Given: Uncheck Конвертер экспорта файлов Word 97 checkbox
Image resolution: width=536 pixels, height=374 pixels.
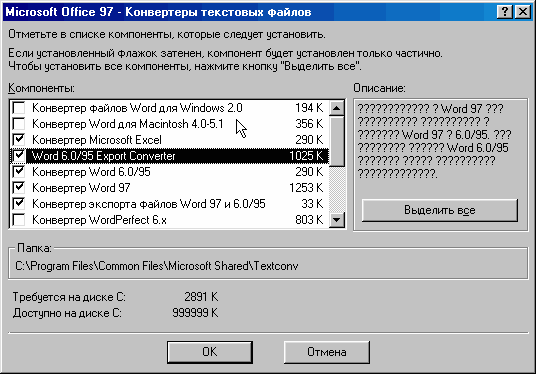Looking at the screenshot, I should click(x=19, y=204).
